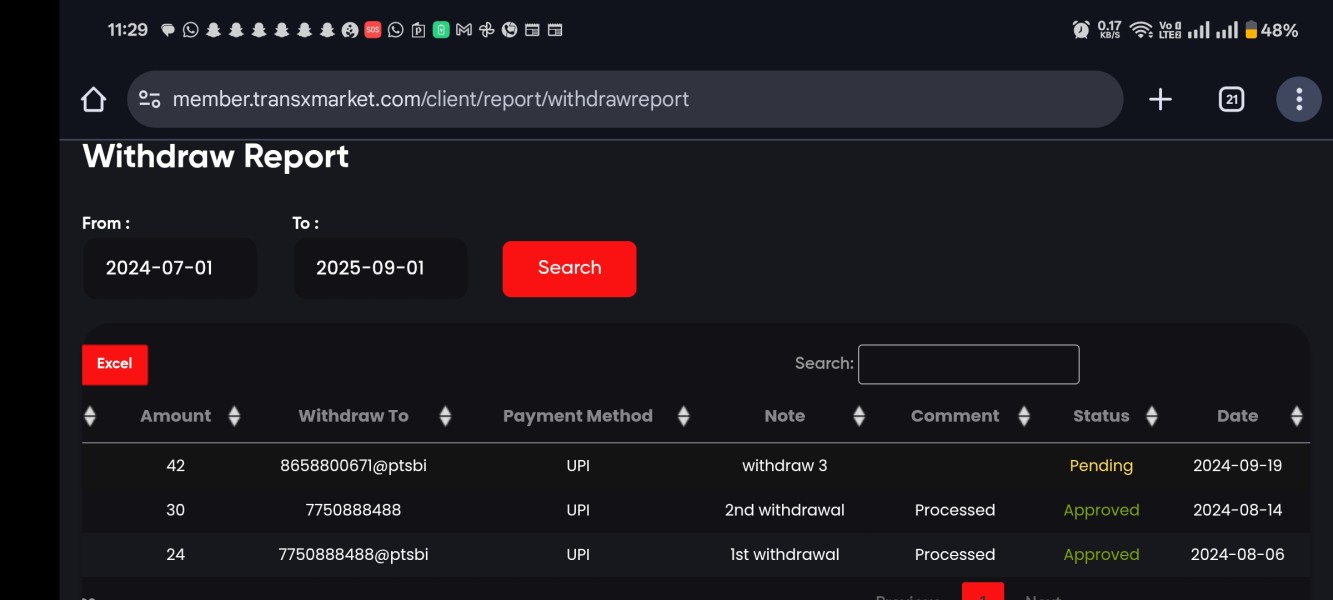The width and height of the screenshot is (1333, 600).
Task: Sort table by Date column
Action: pos(1237,416)
